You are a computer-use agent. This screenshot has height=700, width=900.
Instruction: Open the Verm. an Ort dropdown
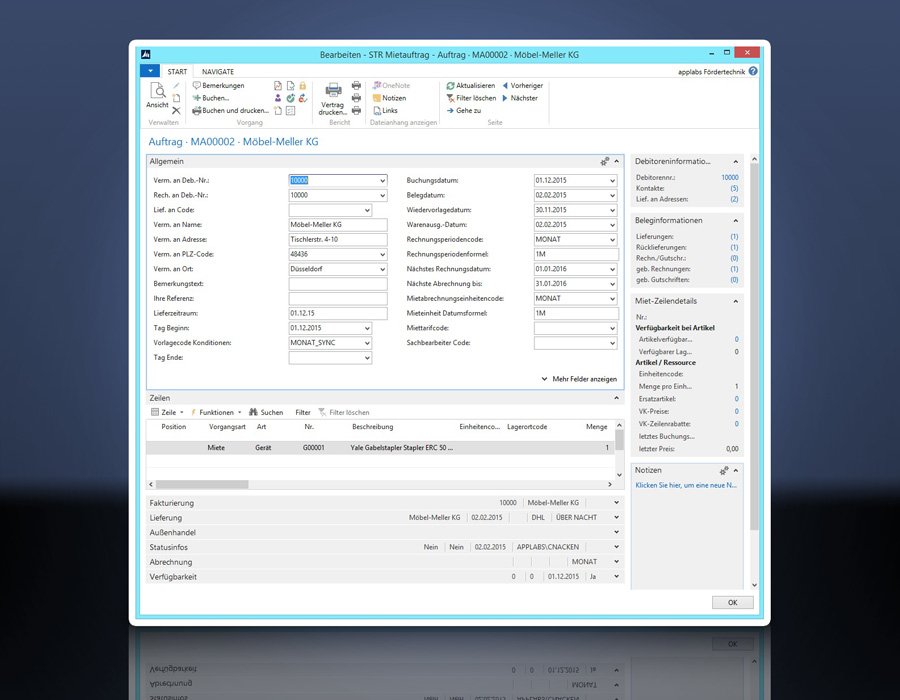pyautogui.click(x=382, y=269)
